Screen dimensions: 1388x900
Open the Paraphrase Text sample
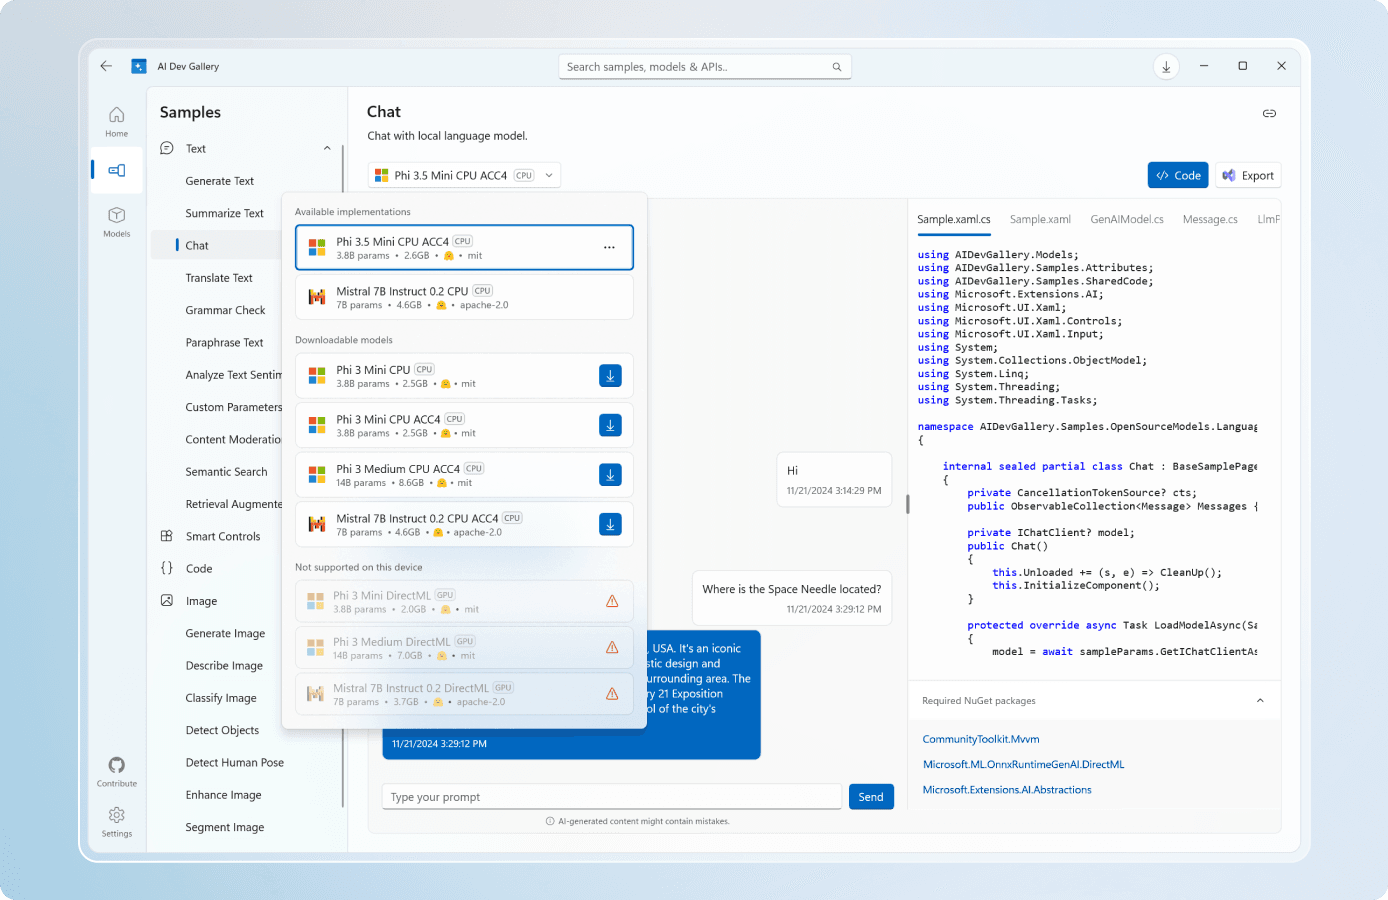224,343
